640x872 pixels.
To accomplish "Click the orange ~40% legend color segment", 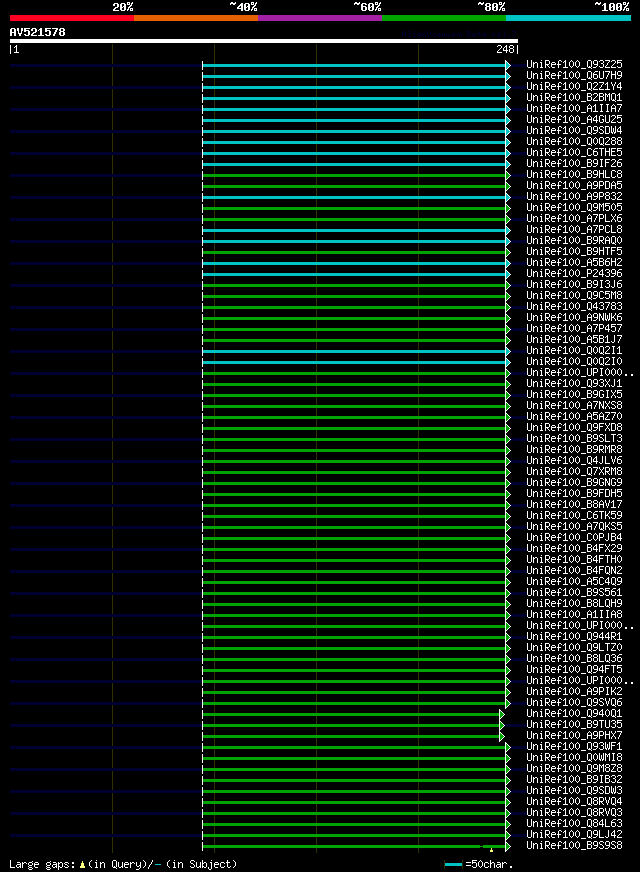I will pos(196,18).
